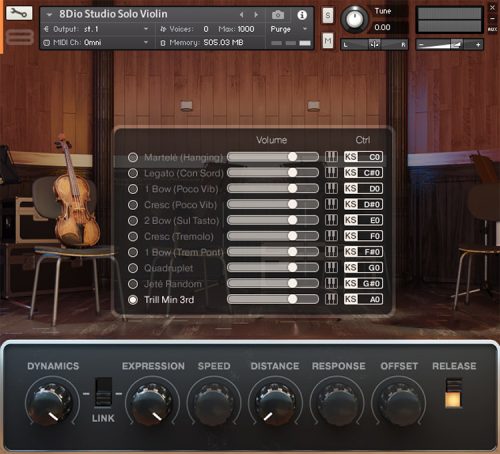The height and width of the screenshot is (454, 500).
Task: Click keyboard range icon for Quadruplet
Action: [331, 268]
